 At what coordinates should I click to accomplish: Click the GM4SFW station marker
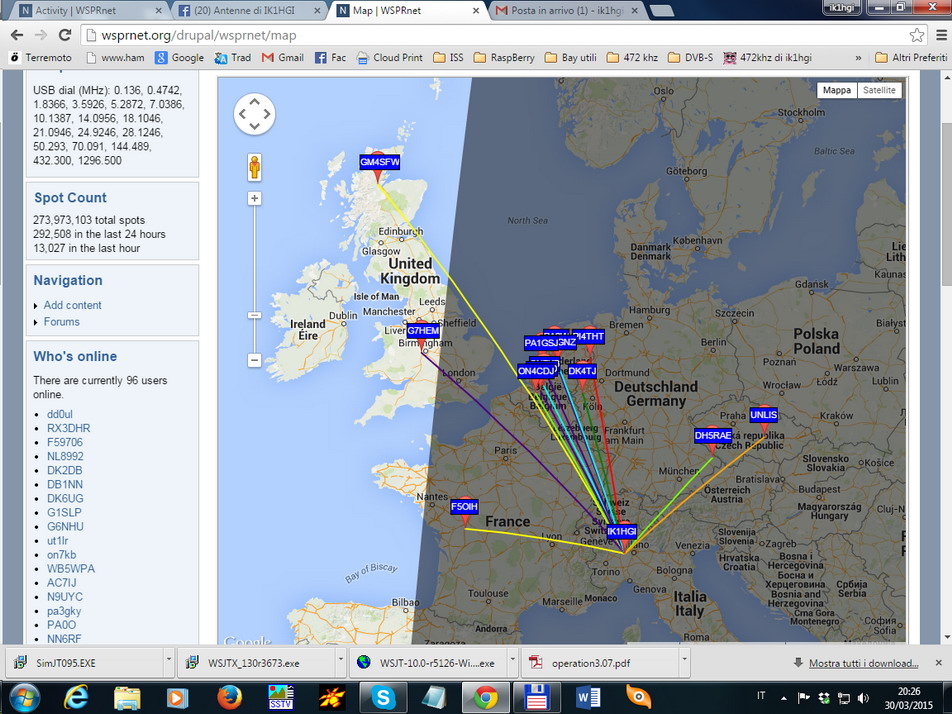[x=379, y=163]
